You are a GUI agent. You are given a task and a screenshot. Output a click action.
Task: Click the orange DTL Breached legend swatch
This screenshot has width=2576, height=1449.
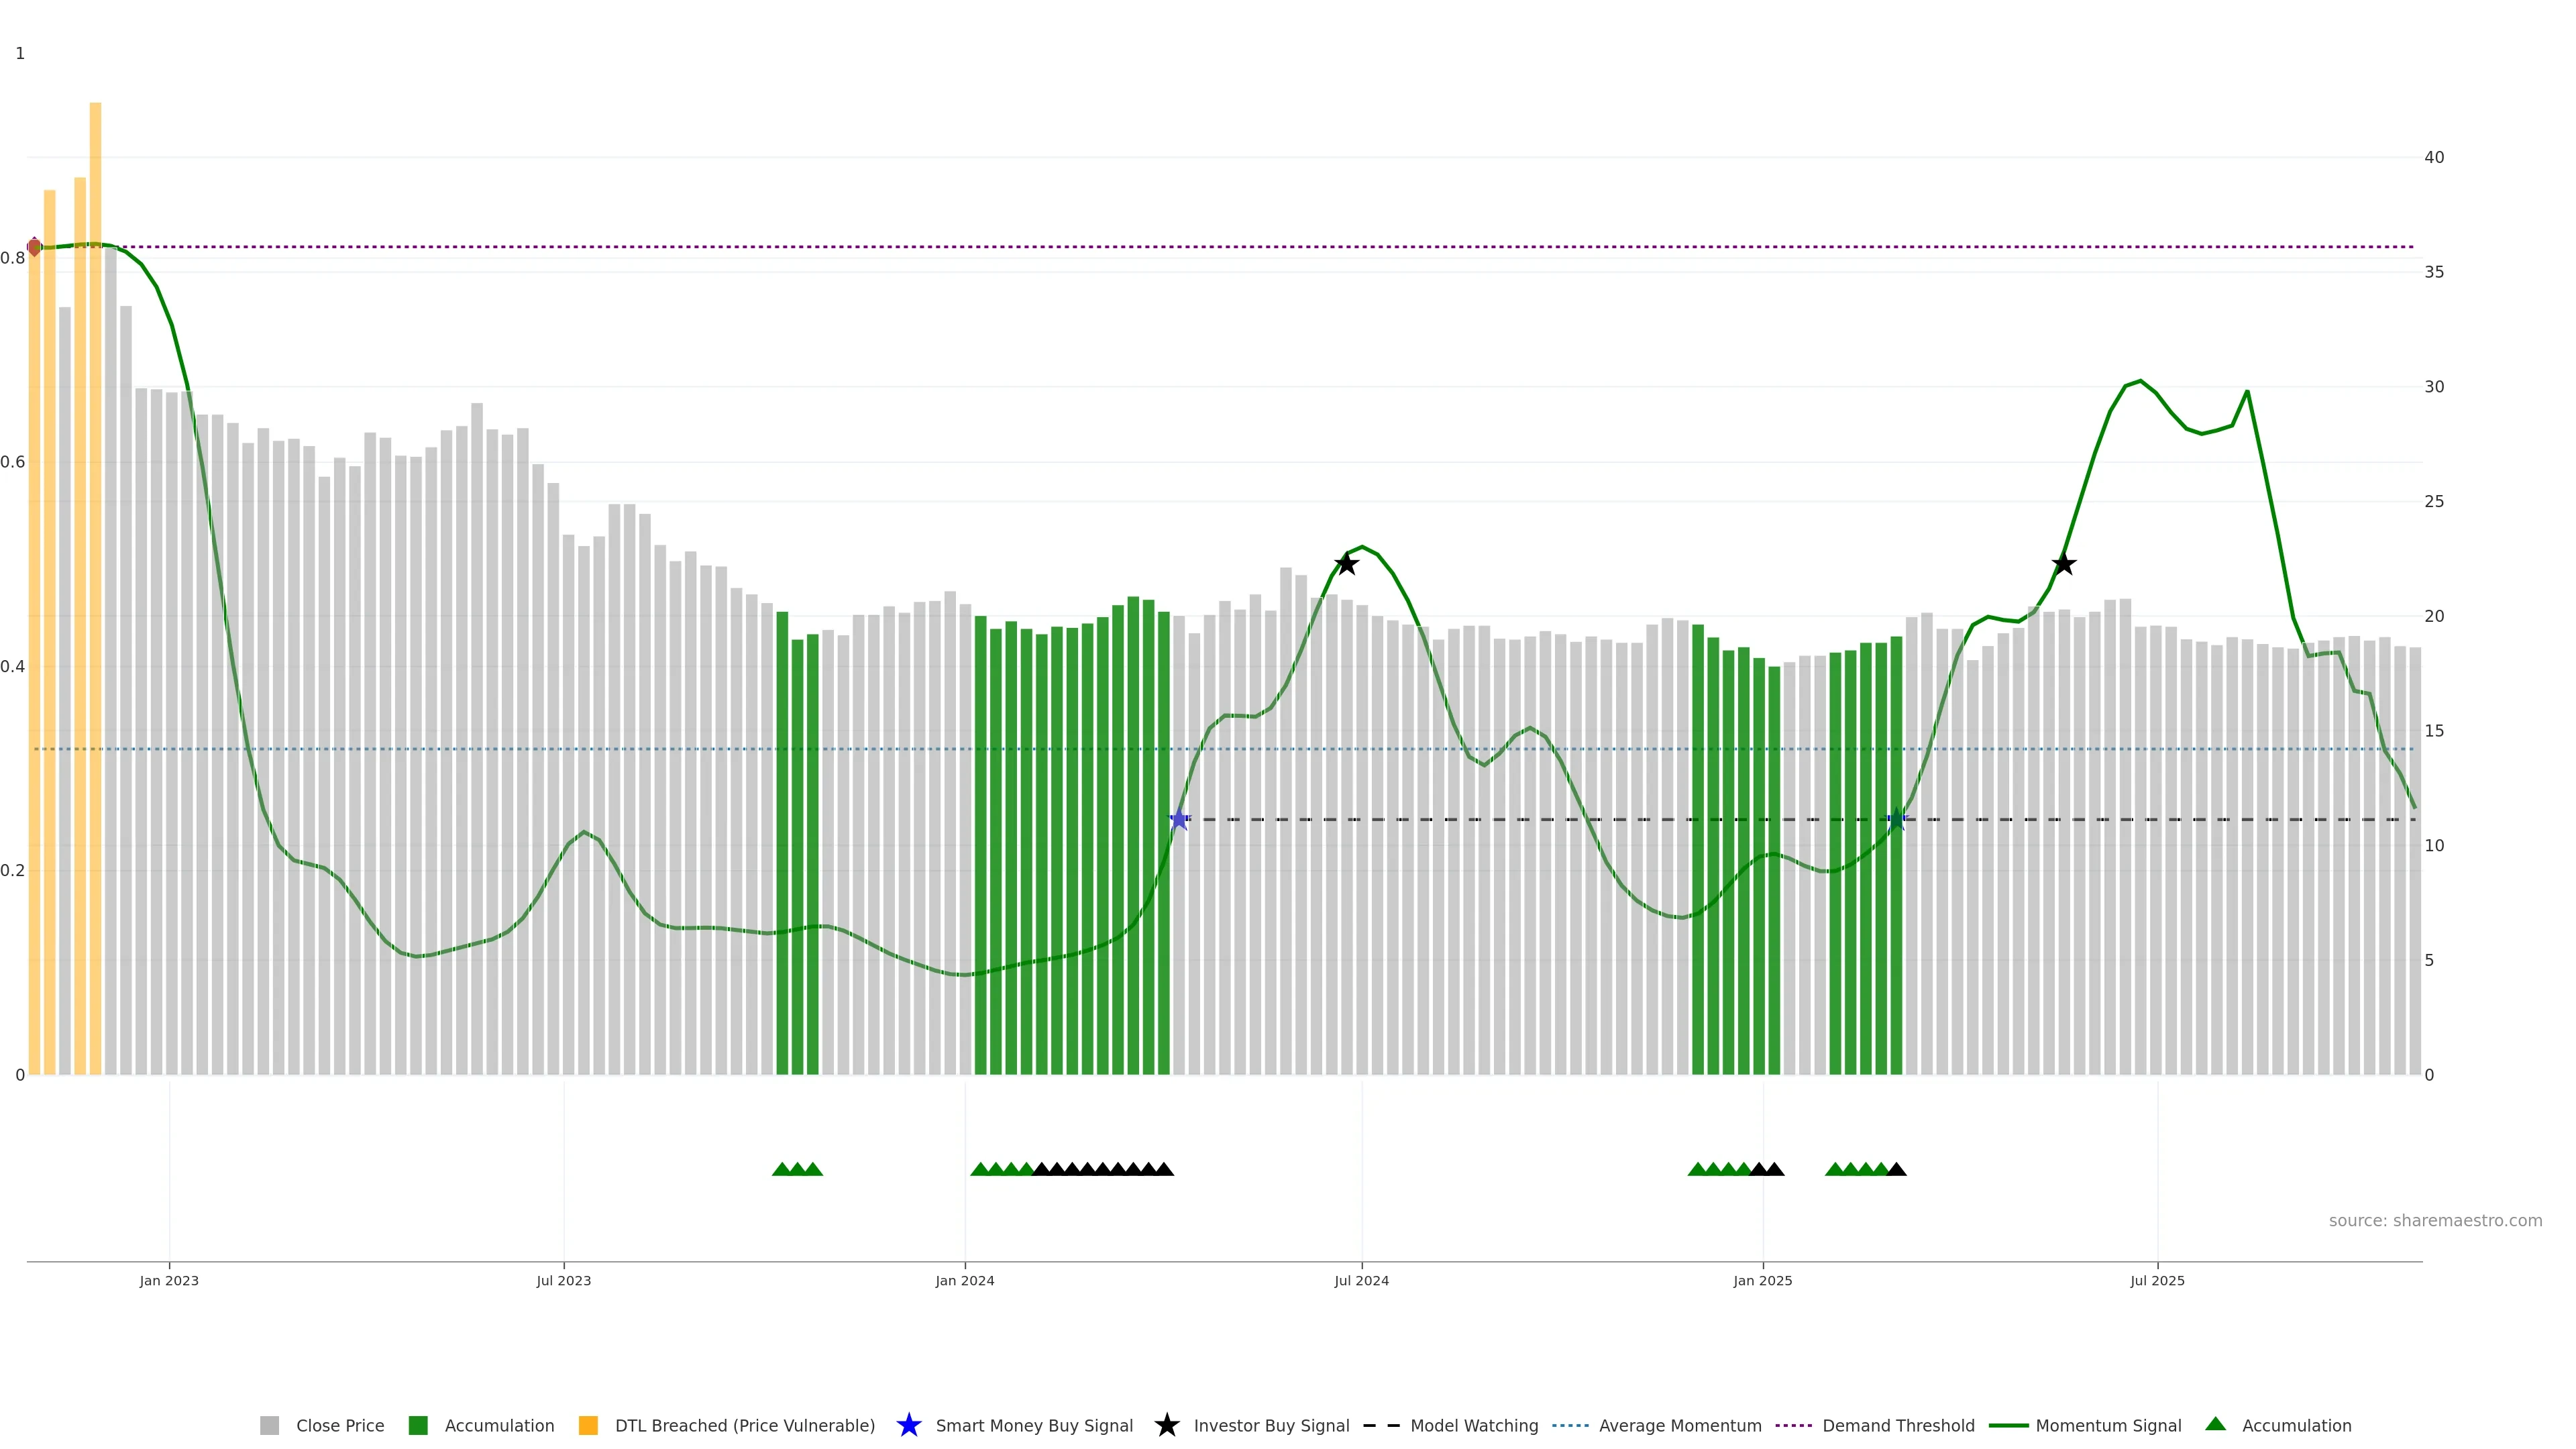click(x=588, y=1426)
